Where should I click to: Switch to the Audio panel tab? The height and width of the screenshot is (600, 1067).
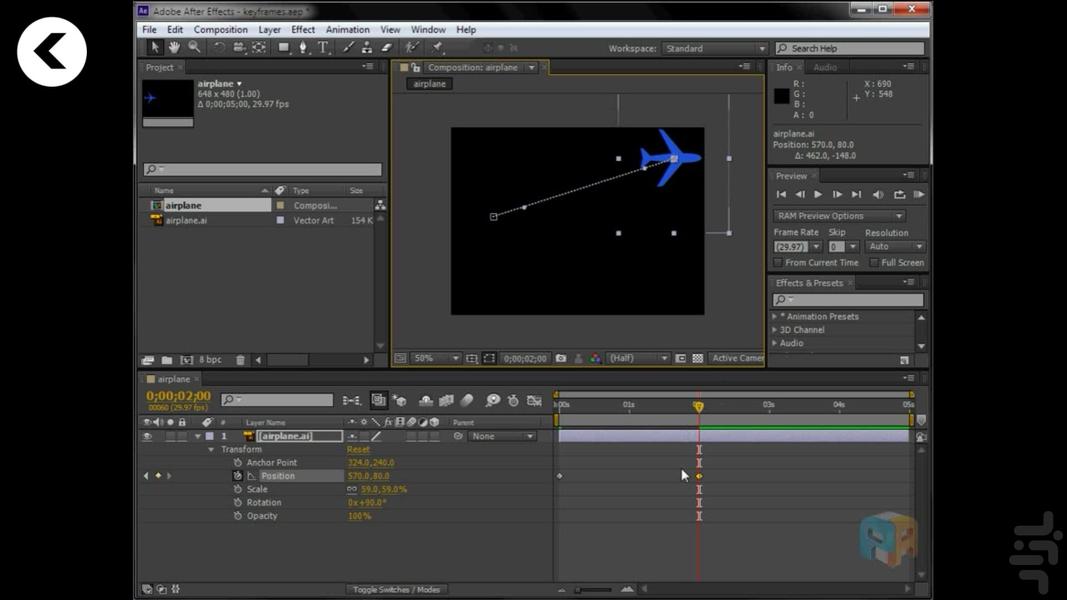825,67
